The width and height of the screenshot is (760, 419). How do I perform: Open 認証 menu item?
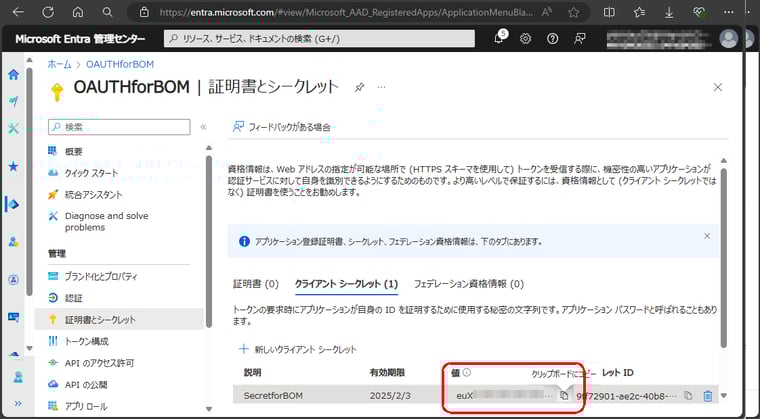74,298
